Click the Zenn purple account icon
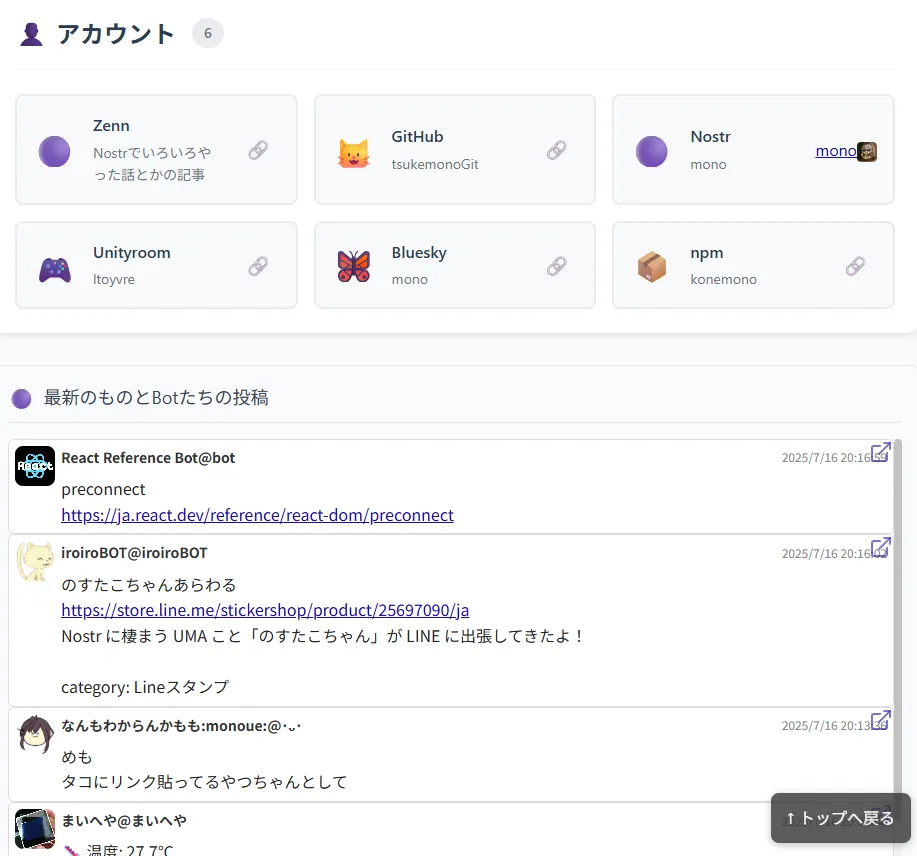This screenshot has height=856, width=917. pyautogui.click(x=54, y=150)
